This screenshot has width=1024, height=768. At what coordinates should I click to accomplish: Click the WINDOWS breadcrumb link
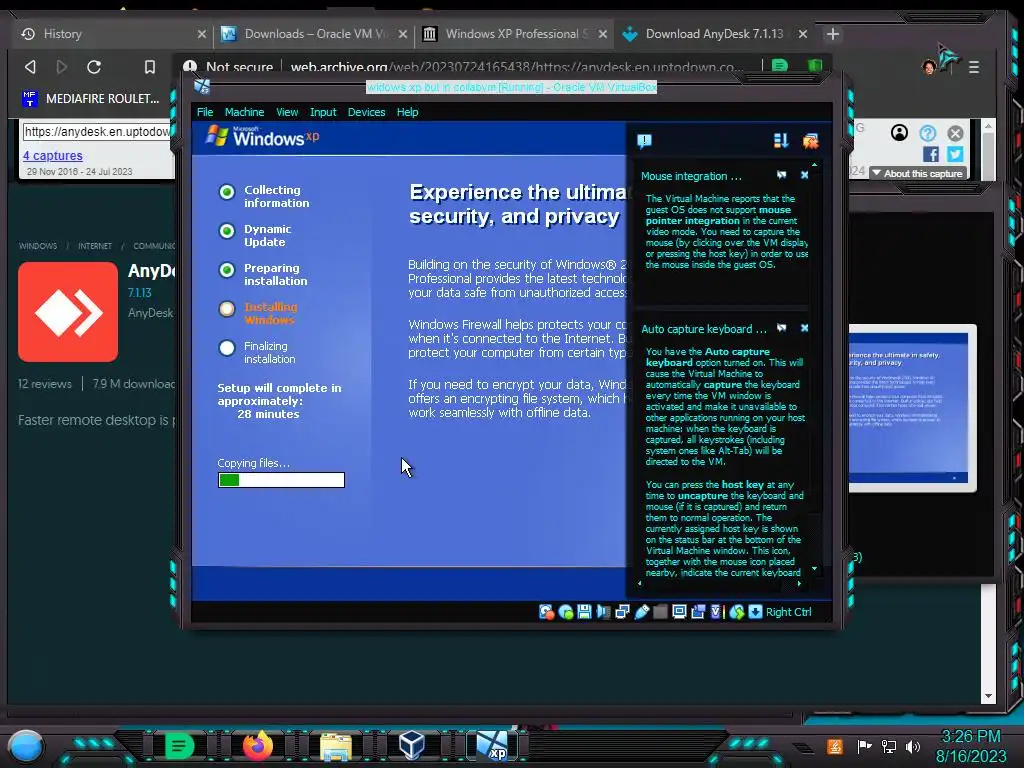[x=38, y=246]
